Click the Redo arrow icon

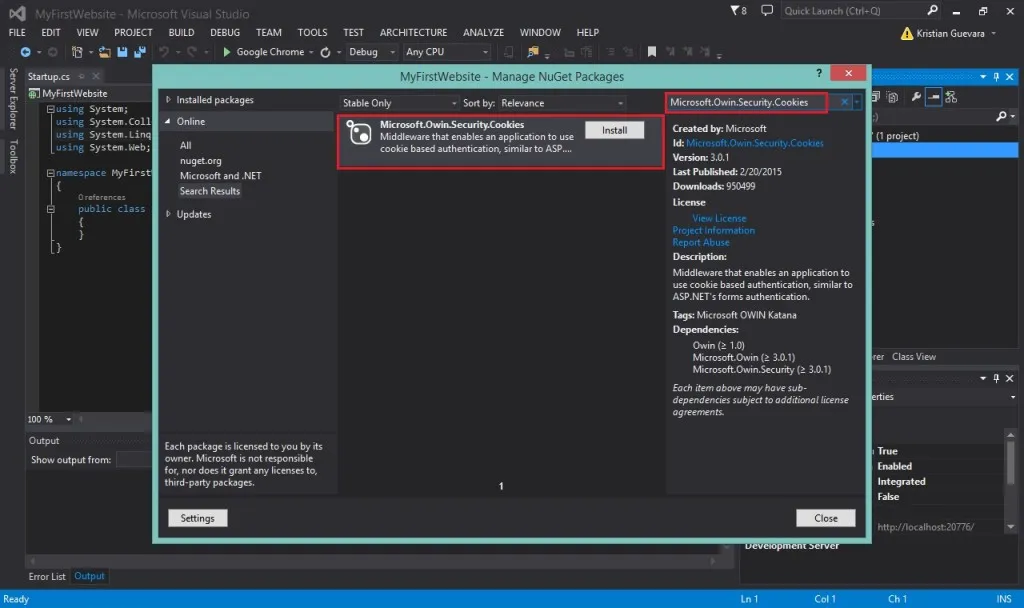191,52
